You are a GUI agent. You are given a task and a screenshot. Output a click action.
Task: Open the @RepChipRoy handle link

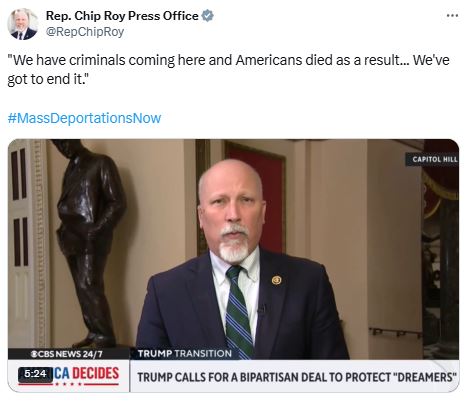[x=85, y=32]
